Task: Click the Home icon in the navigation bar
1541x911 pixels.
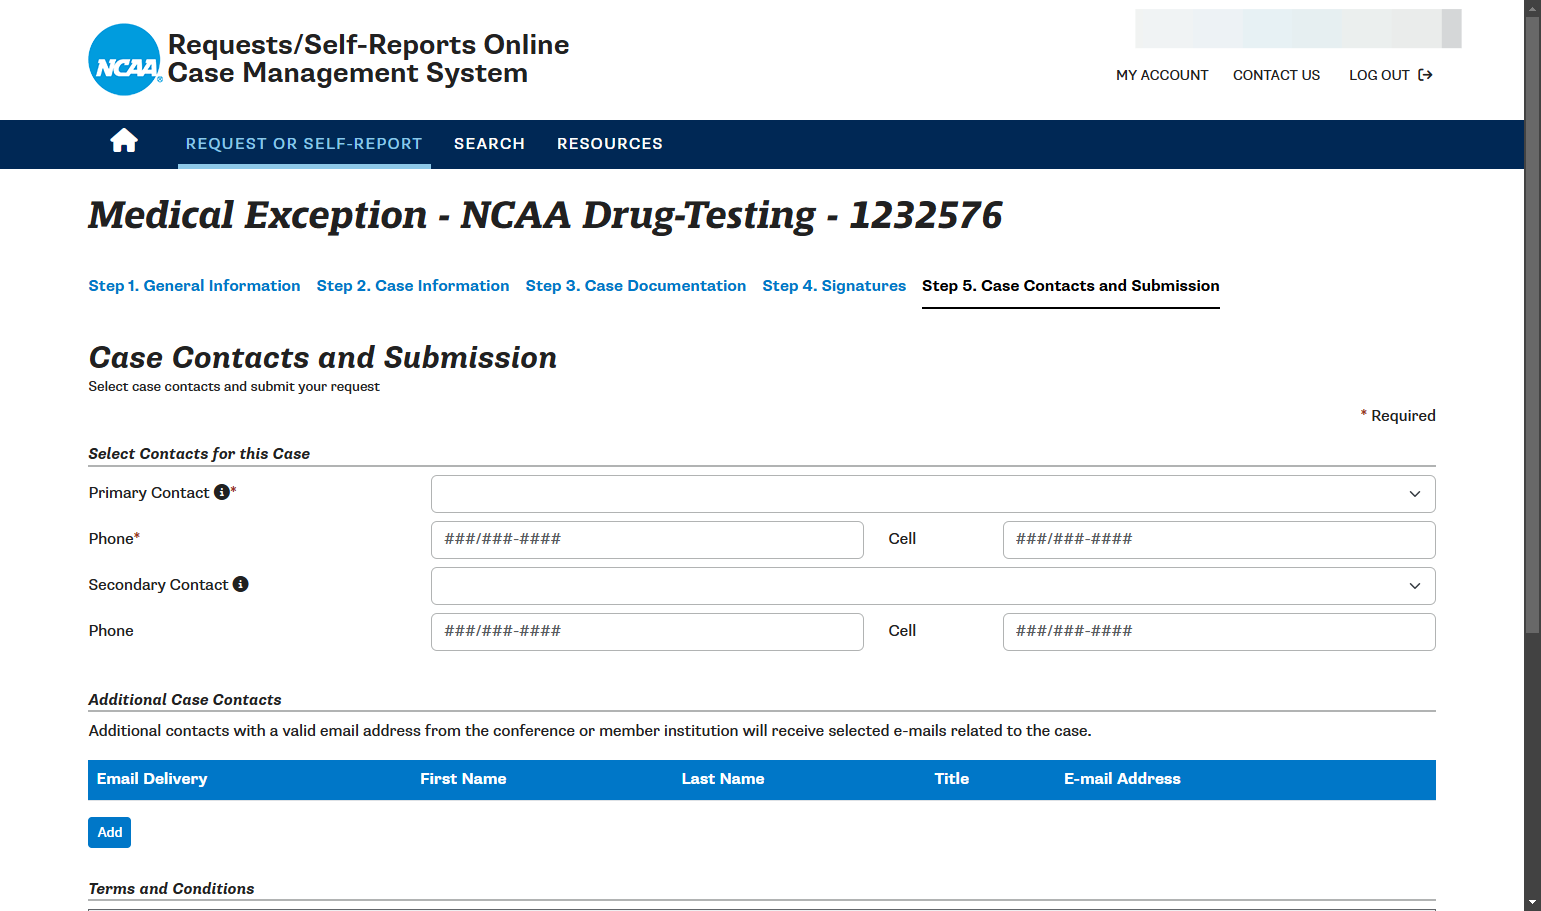Action: click(x=124, y=141)
